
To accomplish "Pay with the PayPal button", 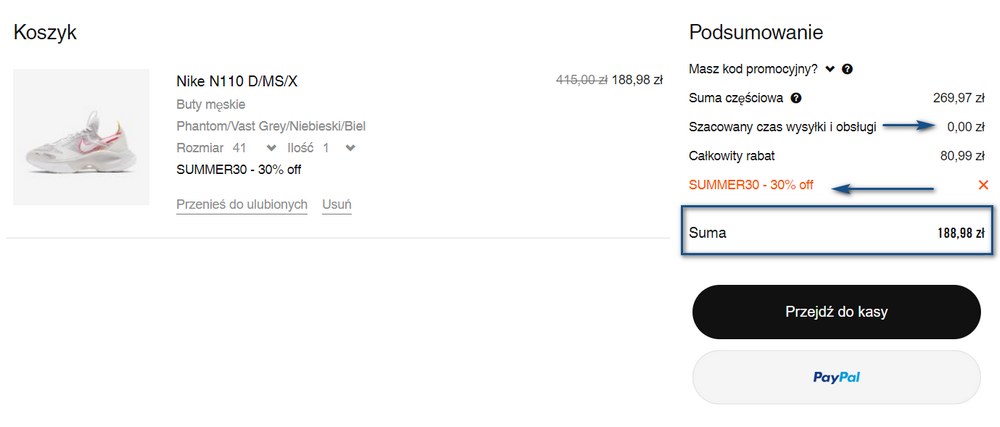I will click(836, 378).
